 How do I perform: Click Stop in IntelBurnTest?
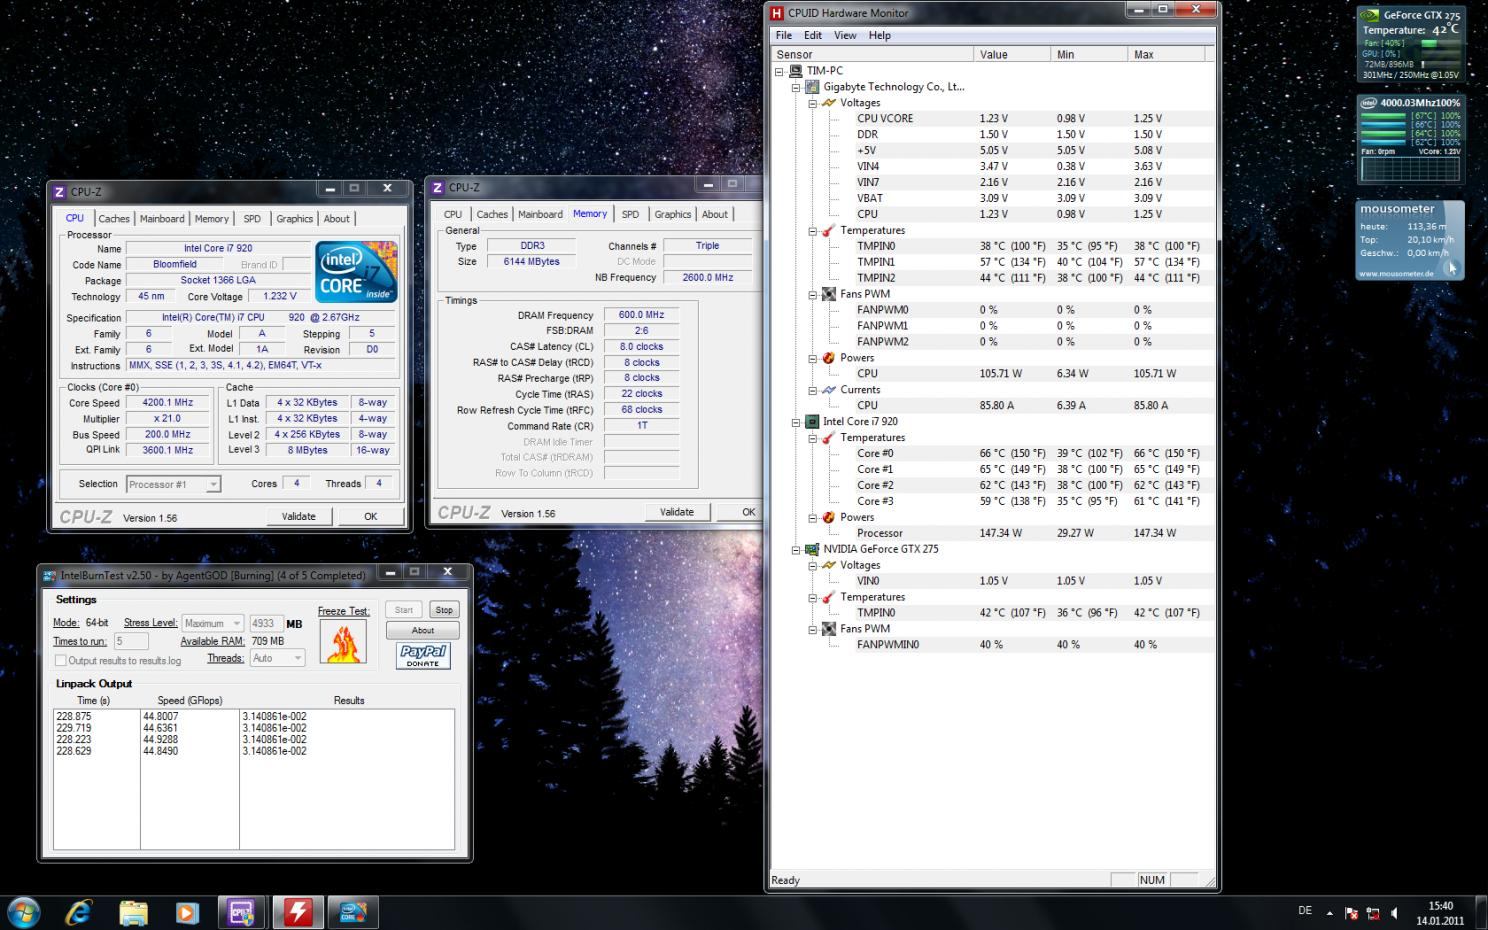pos(444,610)
